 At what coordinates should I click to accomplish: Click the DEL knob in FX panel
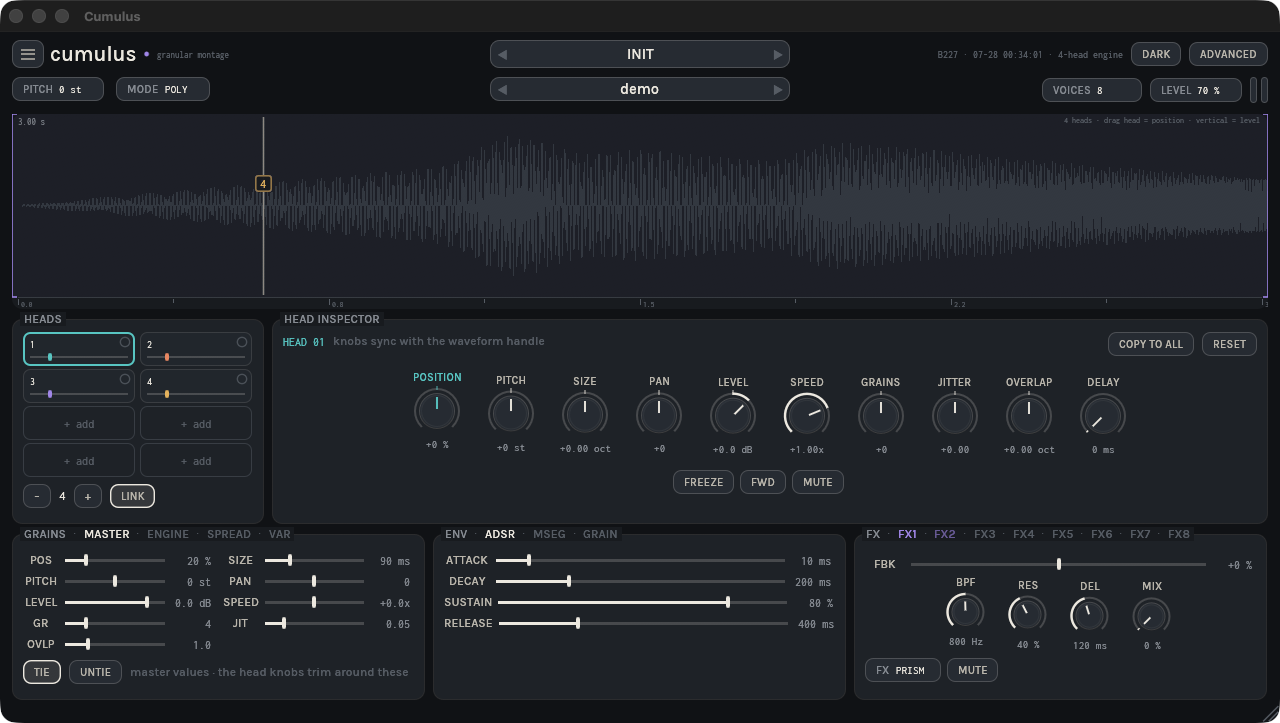pos(1089,615)
